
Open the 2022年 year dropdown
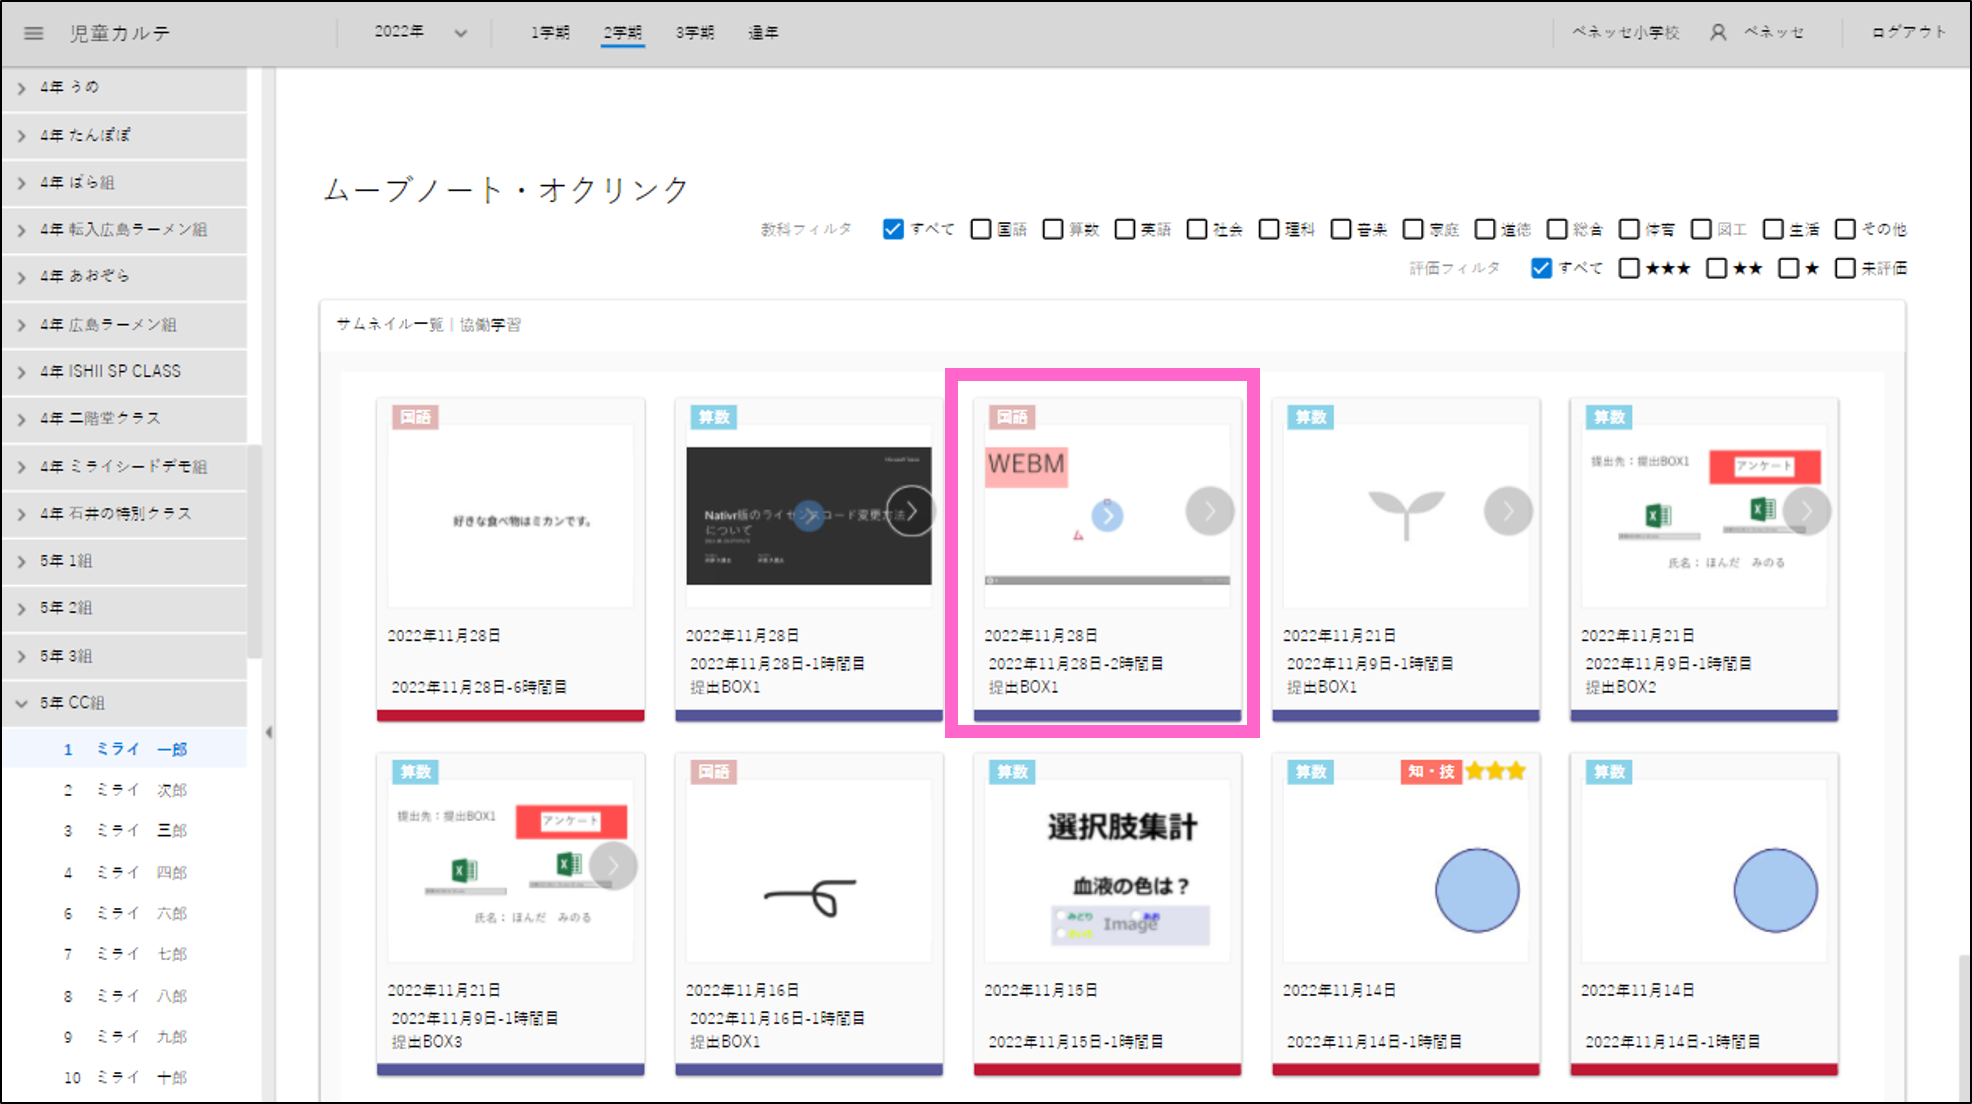click(x=420, y=32)
